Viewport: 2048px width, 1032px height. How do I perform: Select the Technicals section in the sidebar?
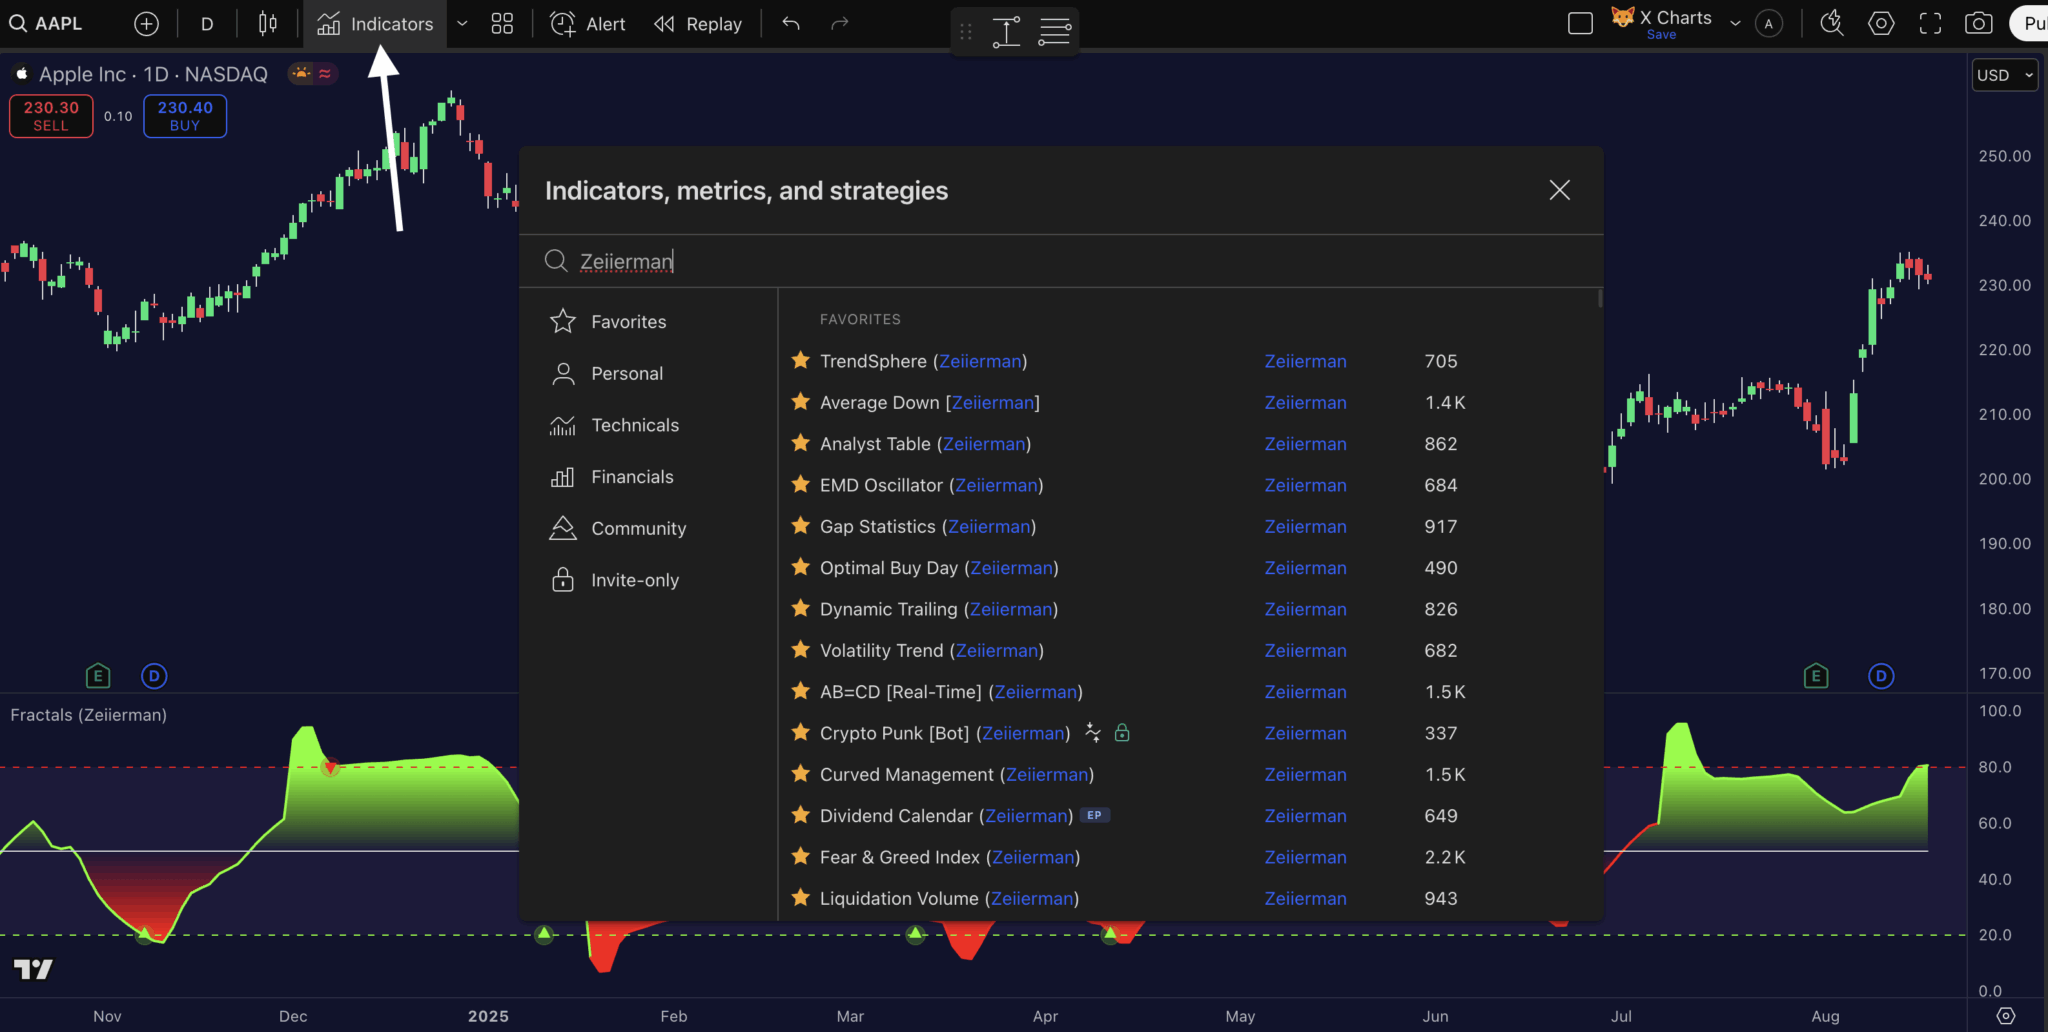[x=635, y=425]
